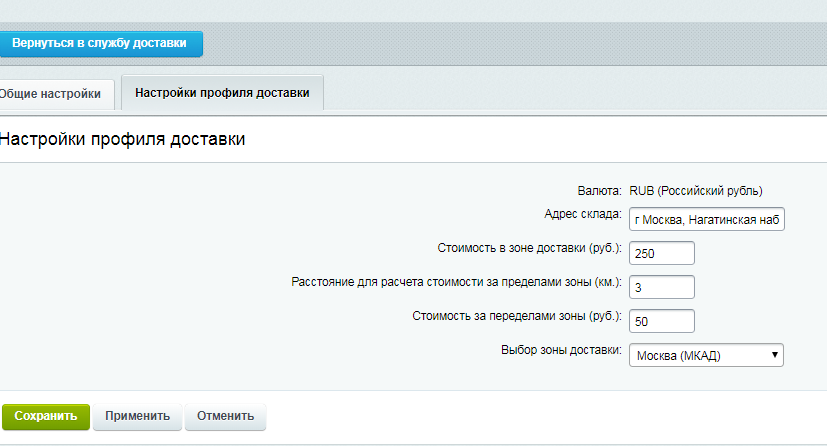Click the Стоимость за переделами зоны label
Viewport: 827px width, 446px height.
point(517,316)
